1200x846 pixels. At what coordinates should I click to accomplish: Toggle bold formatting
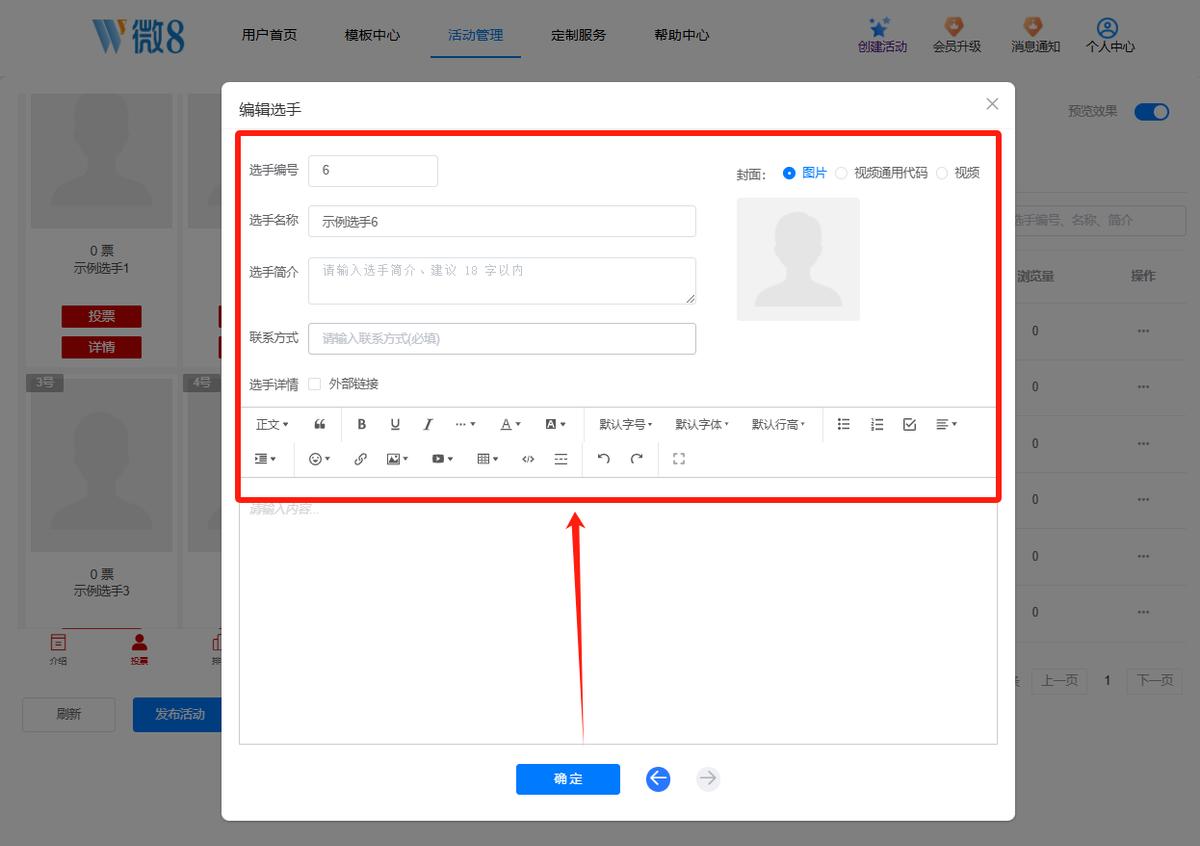(362, 424)
